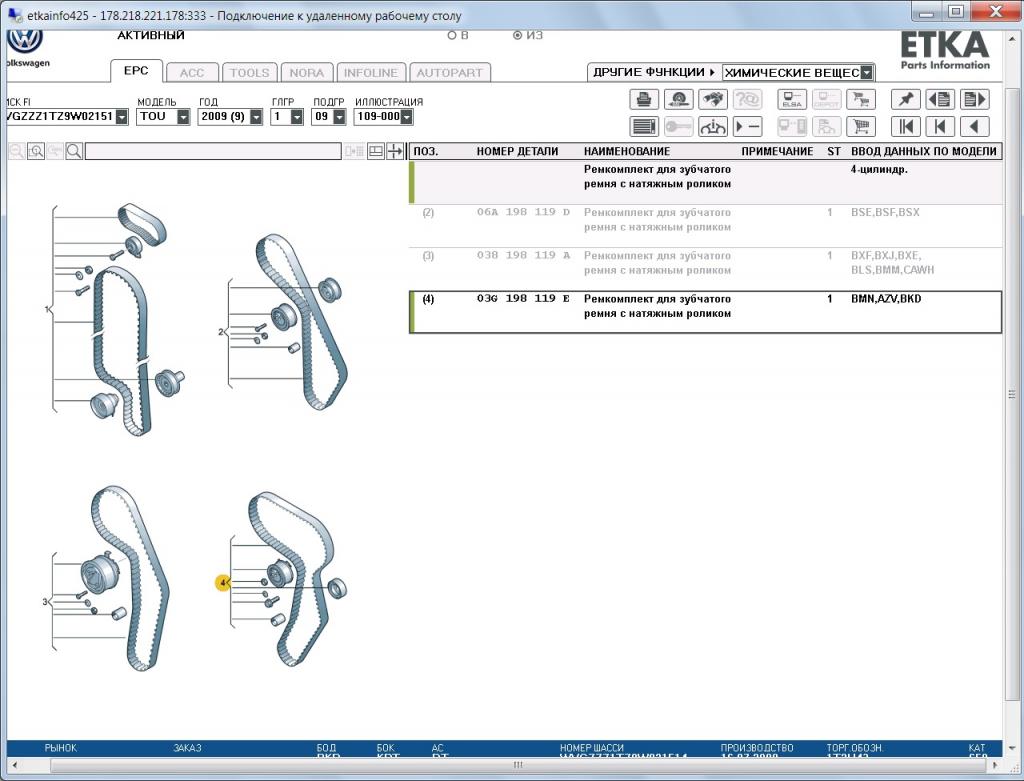Click the magnifier icon next to search field
The width and height of the screenshot is (1024, 781).
coord(74,151)
